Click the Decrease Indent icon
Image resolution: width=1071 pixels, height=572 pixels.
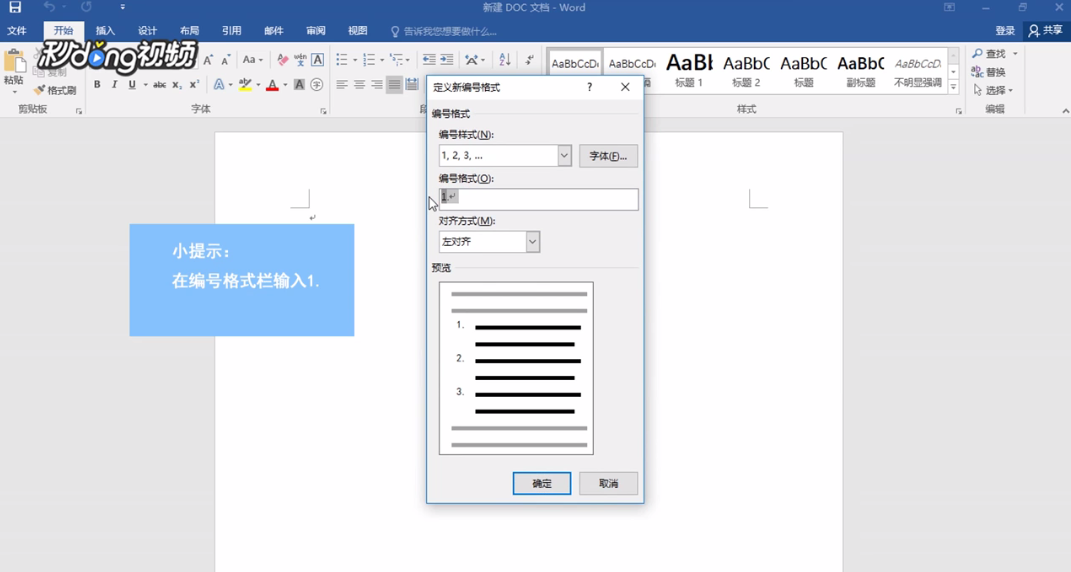pyautogui.click(x=429, y=60)
